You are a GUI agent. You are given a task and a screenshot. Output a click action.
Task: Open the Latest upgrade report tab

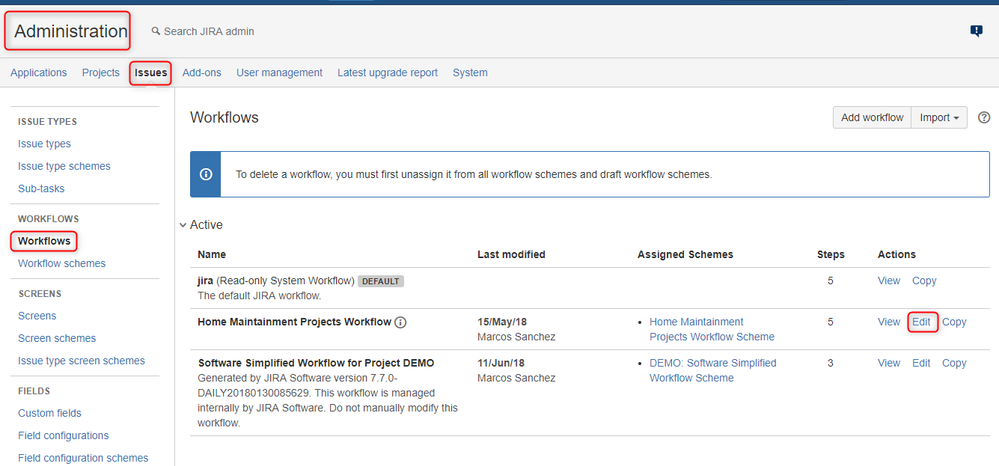[x=387, y=73]
